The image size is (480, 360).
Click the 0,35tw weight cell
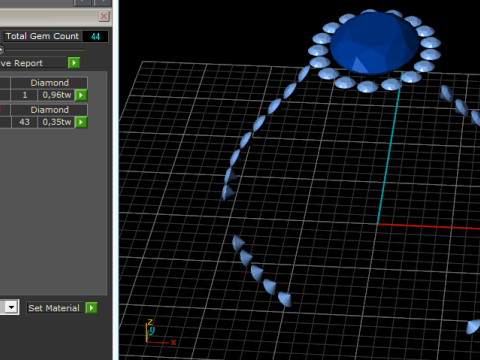(x=56, y=122)
